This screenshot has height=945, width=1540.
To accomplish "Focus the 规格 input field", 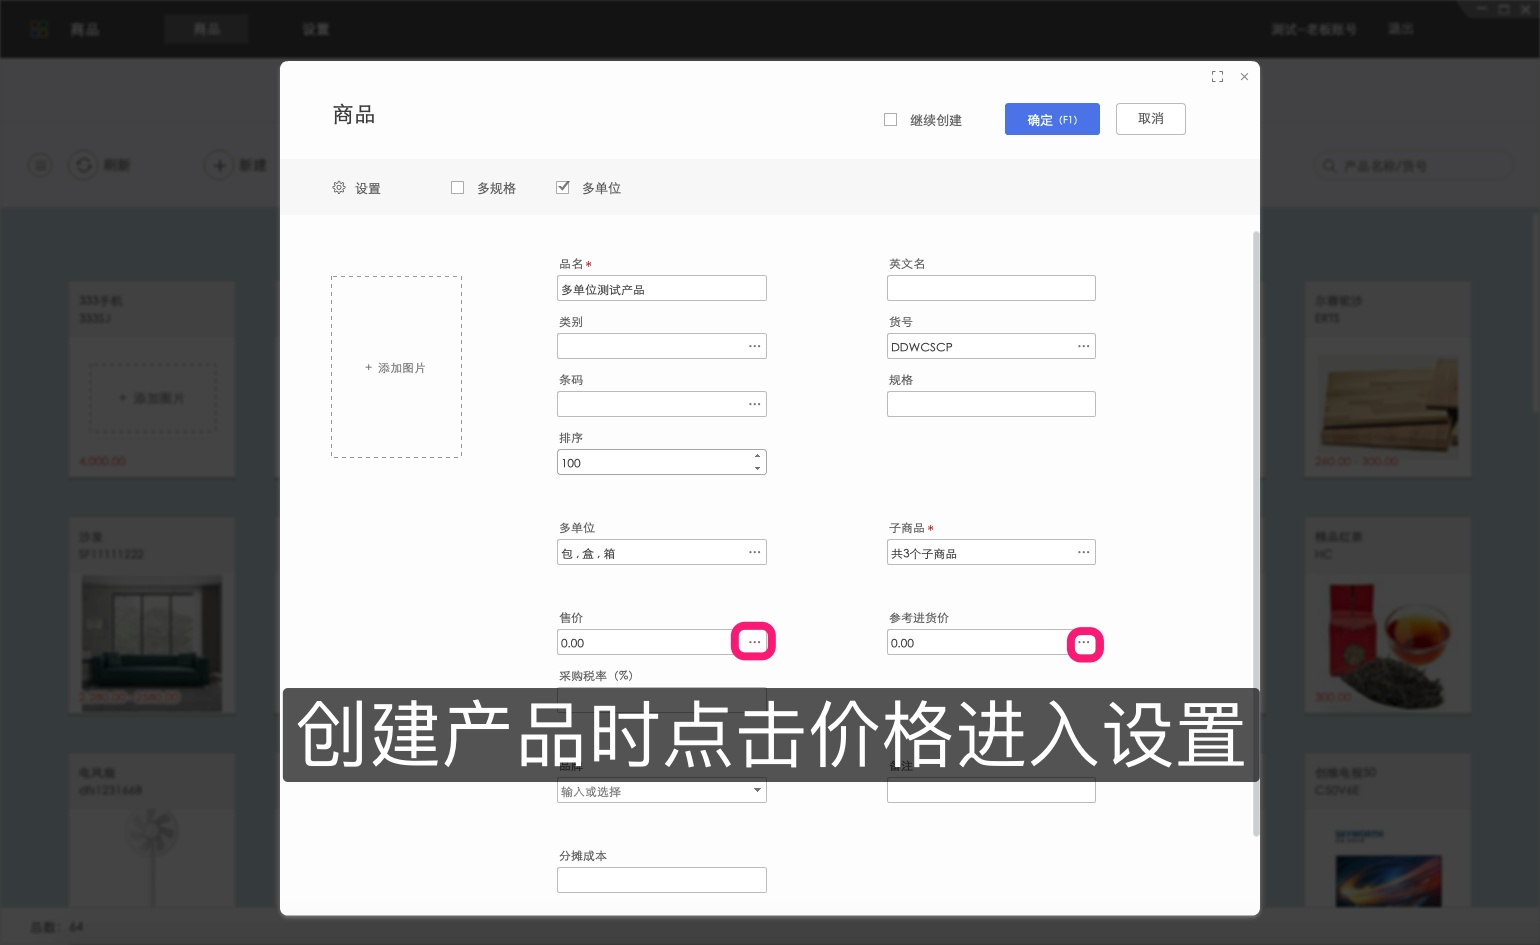I will [991, 404].
